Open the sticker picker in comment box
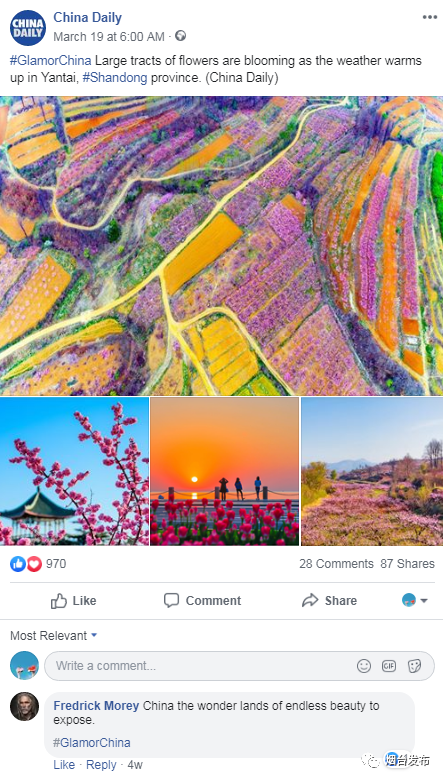 tap(414, 666)
